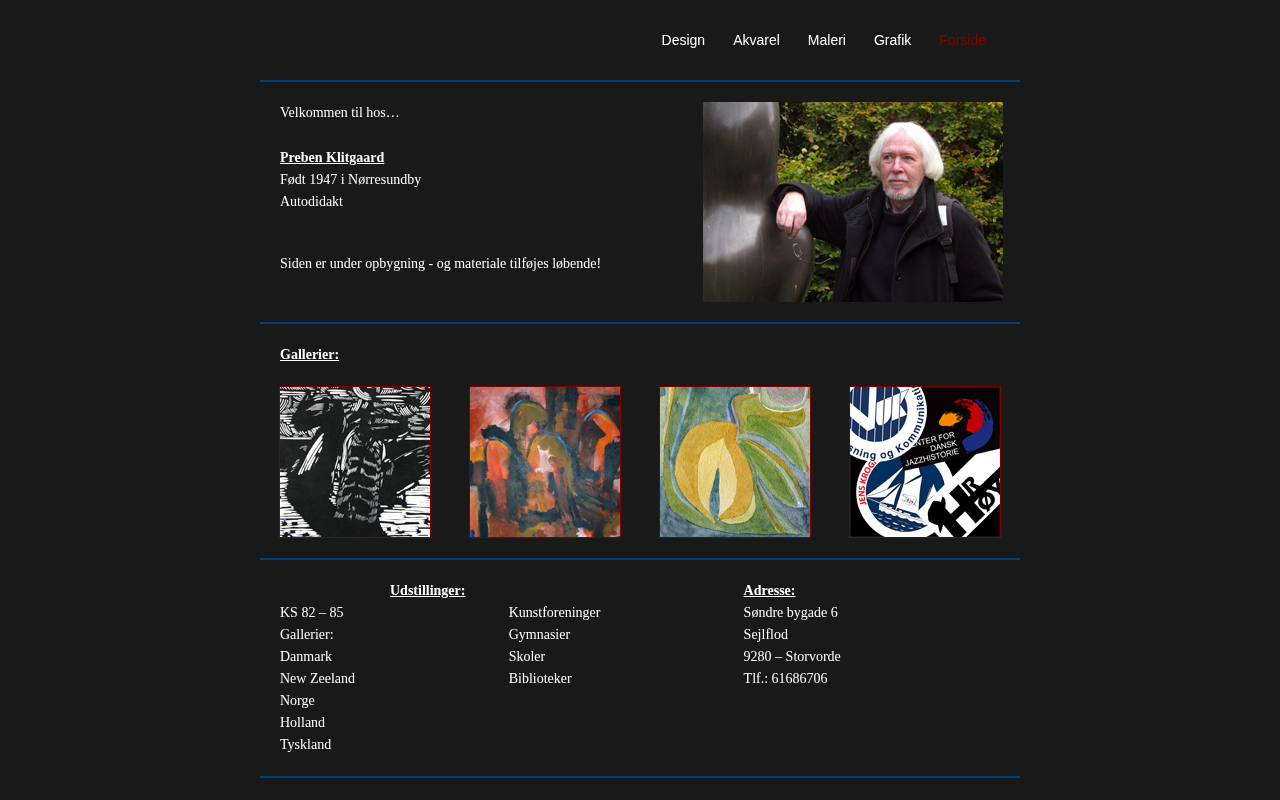The image size is (1280, 800).
Task: Open the Maleri navigation link
Action: tap(827, 40)
